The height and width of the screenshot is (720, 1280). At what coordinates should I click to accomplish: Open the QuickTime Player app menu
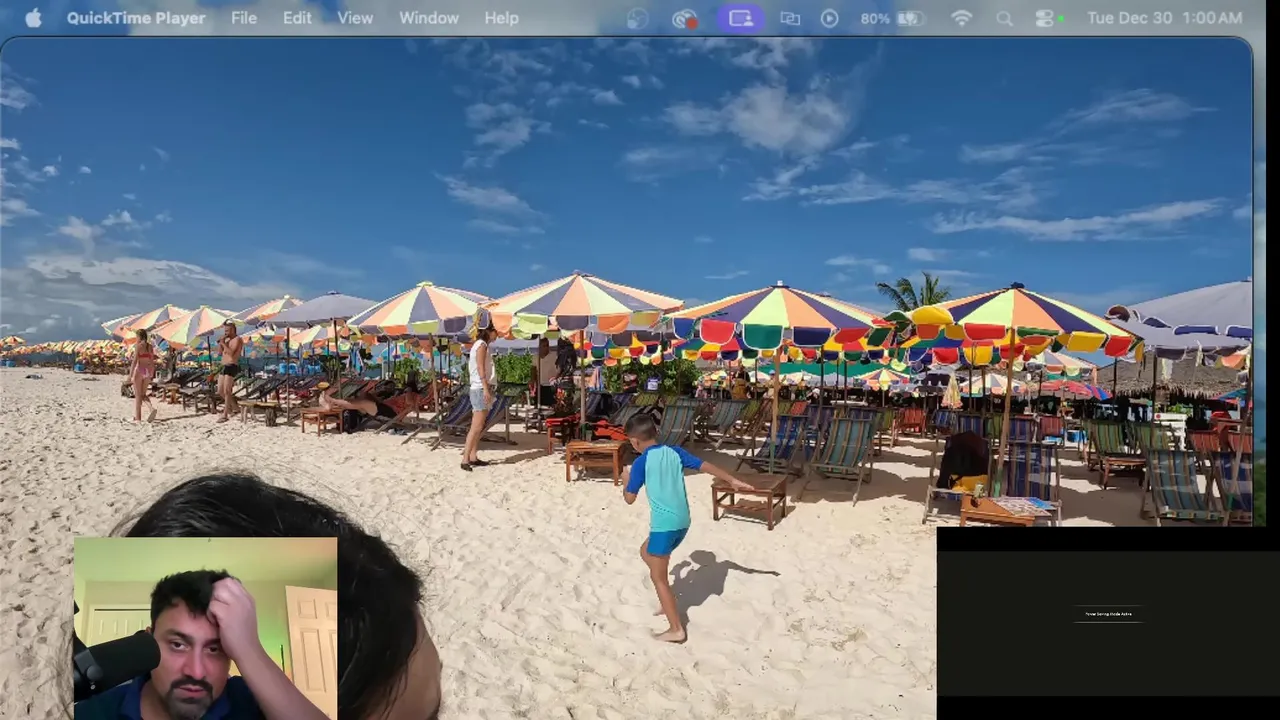point(136,18)
